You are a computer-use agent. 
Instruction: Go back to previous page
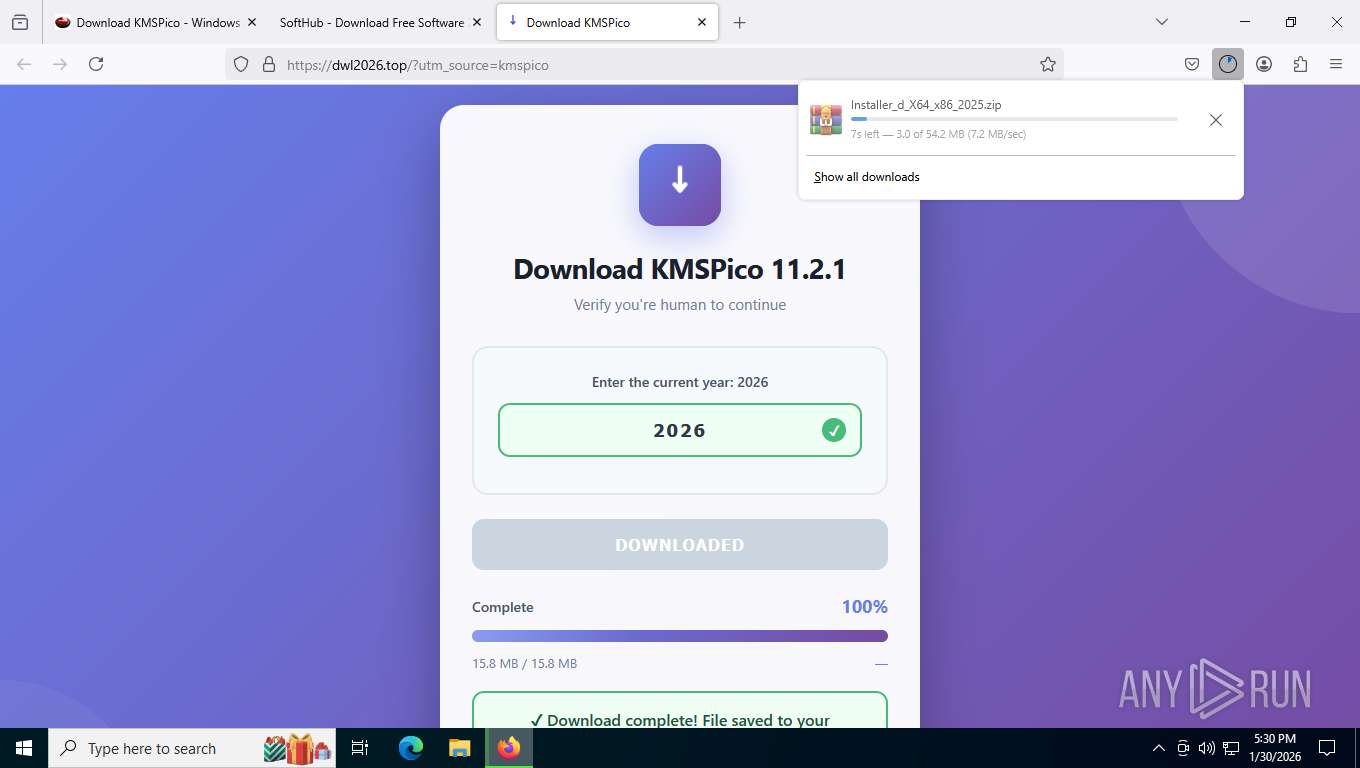[24, 64]
